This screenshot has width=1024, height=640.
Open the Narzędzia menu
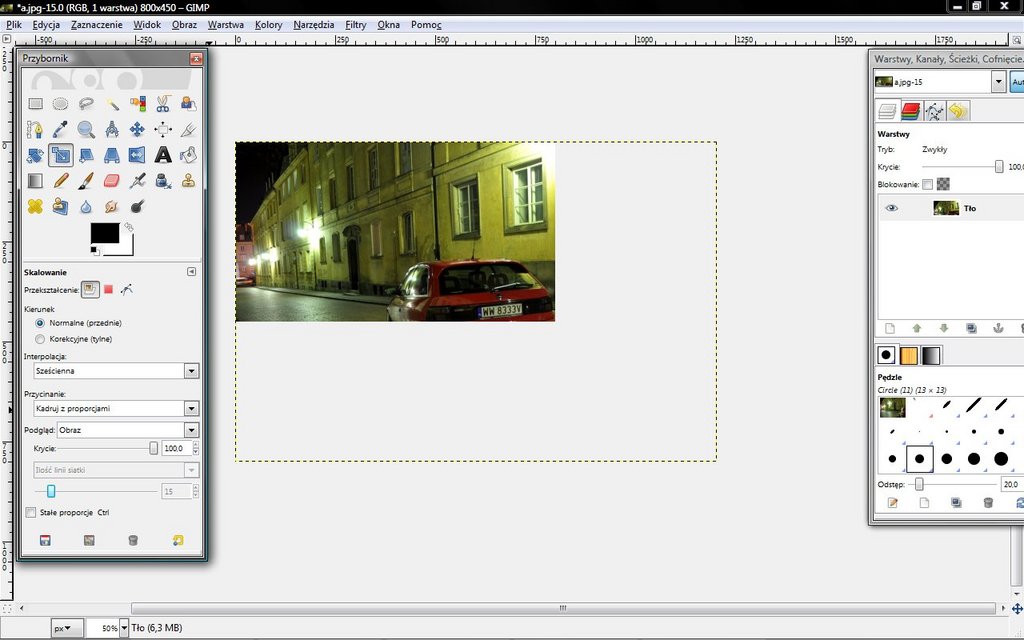tap(313, 25)
